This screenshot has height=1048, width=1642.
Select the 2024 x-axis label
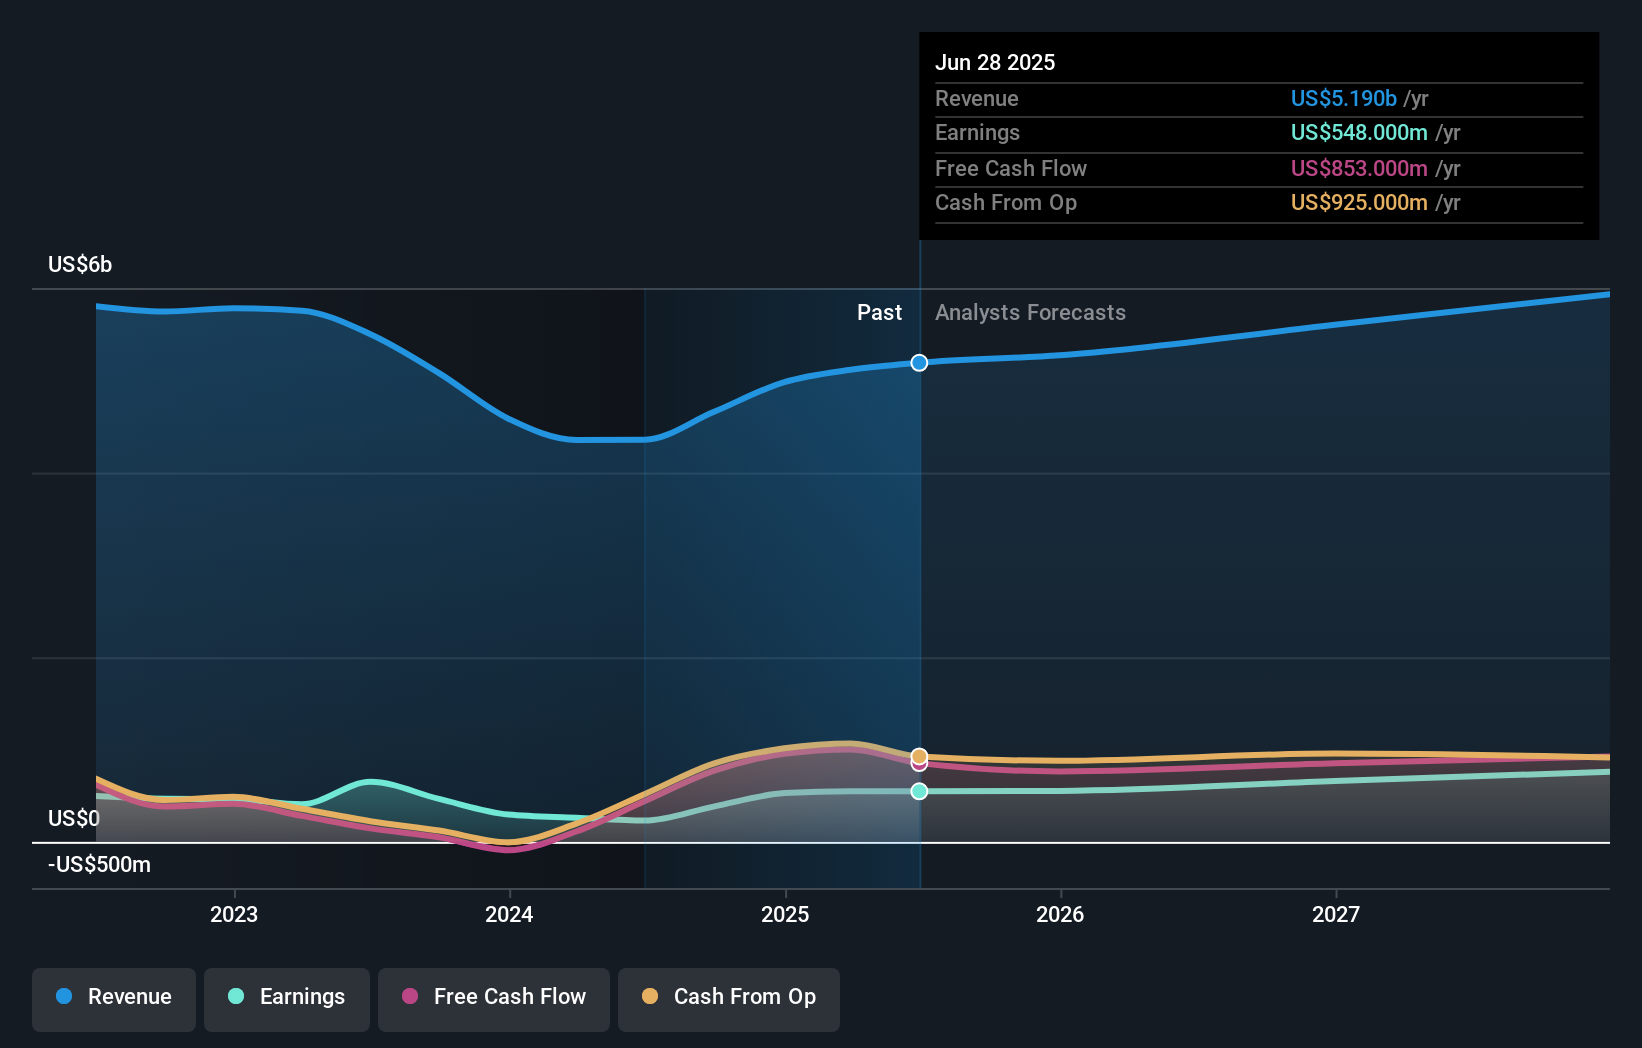[509, 914]
